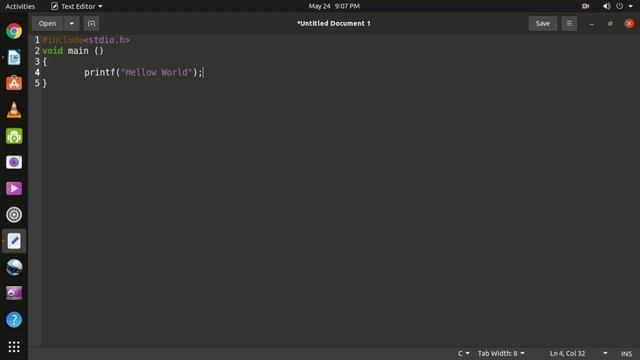Click the #include<stdio.h> line
This screenshot has height=360, width=640.
pos(86,40)
